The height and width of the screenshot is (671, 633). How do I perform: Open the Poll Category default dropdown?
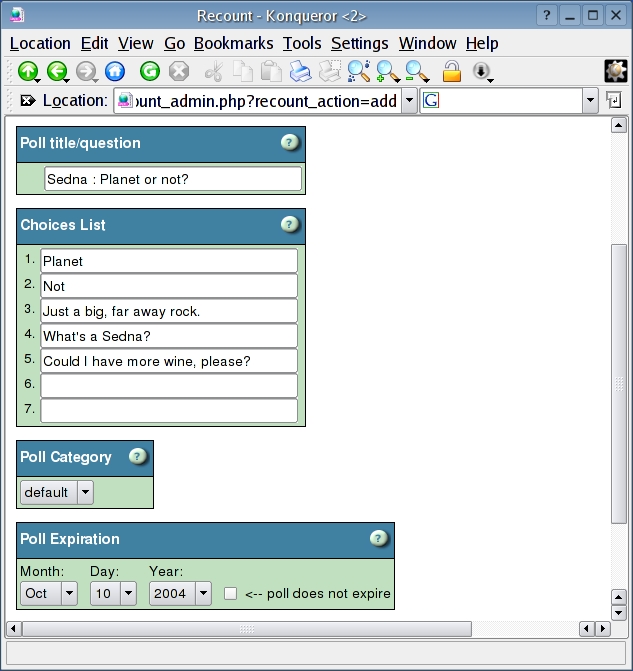[x=57, y=492]
